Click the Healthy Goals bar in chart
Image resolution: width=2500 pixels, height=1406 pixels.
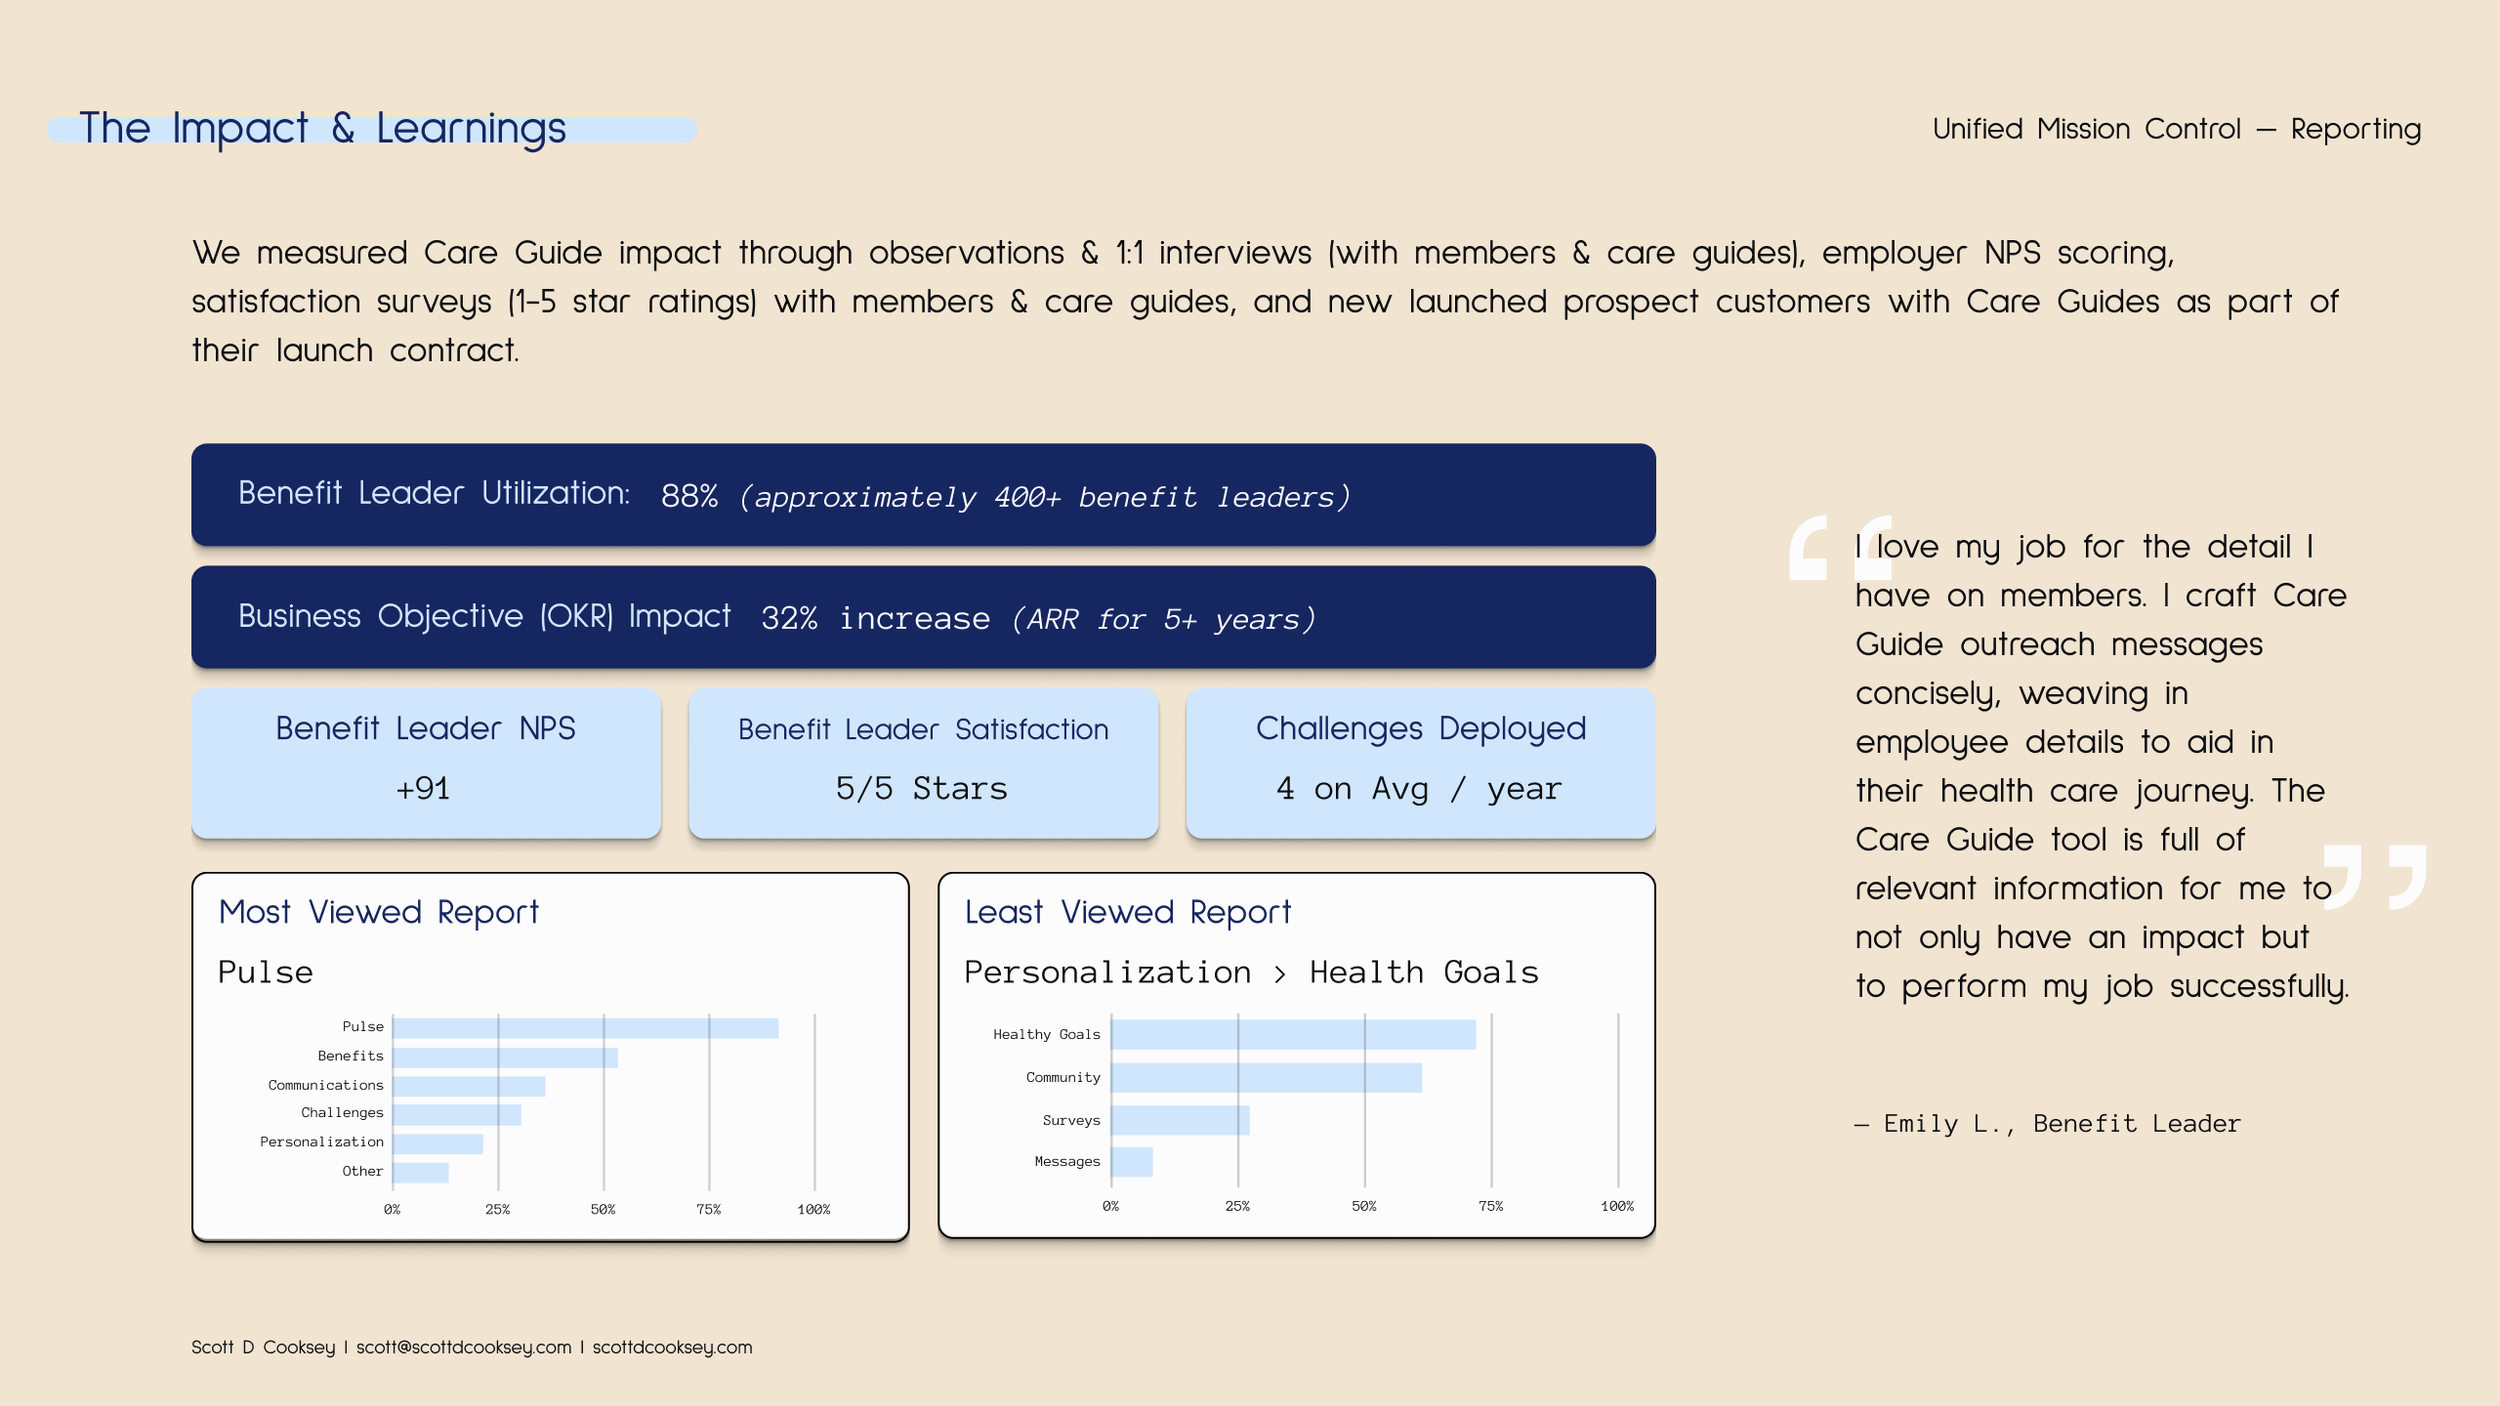coord(1292,1034)
